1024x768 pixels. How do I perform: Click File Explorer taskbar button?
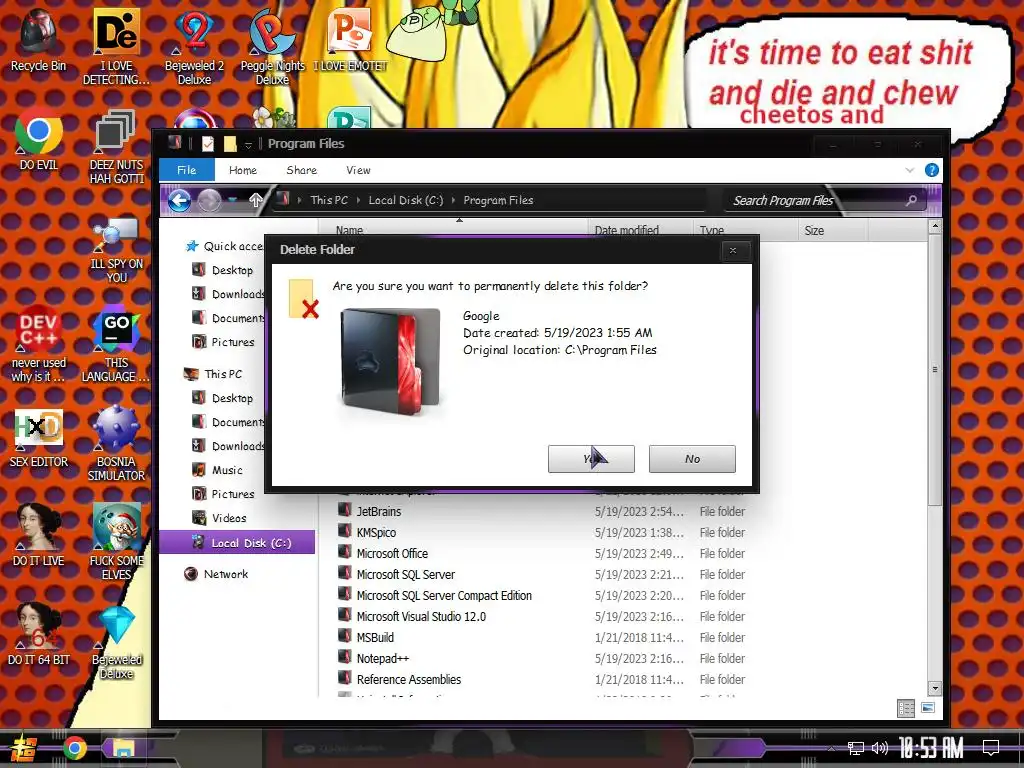point(122,748)
